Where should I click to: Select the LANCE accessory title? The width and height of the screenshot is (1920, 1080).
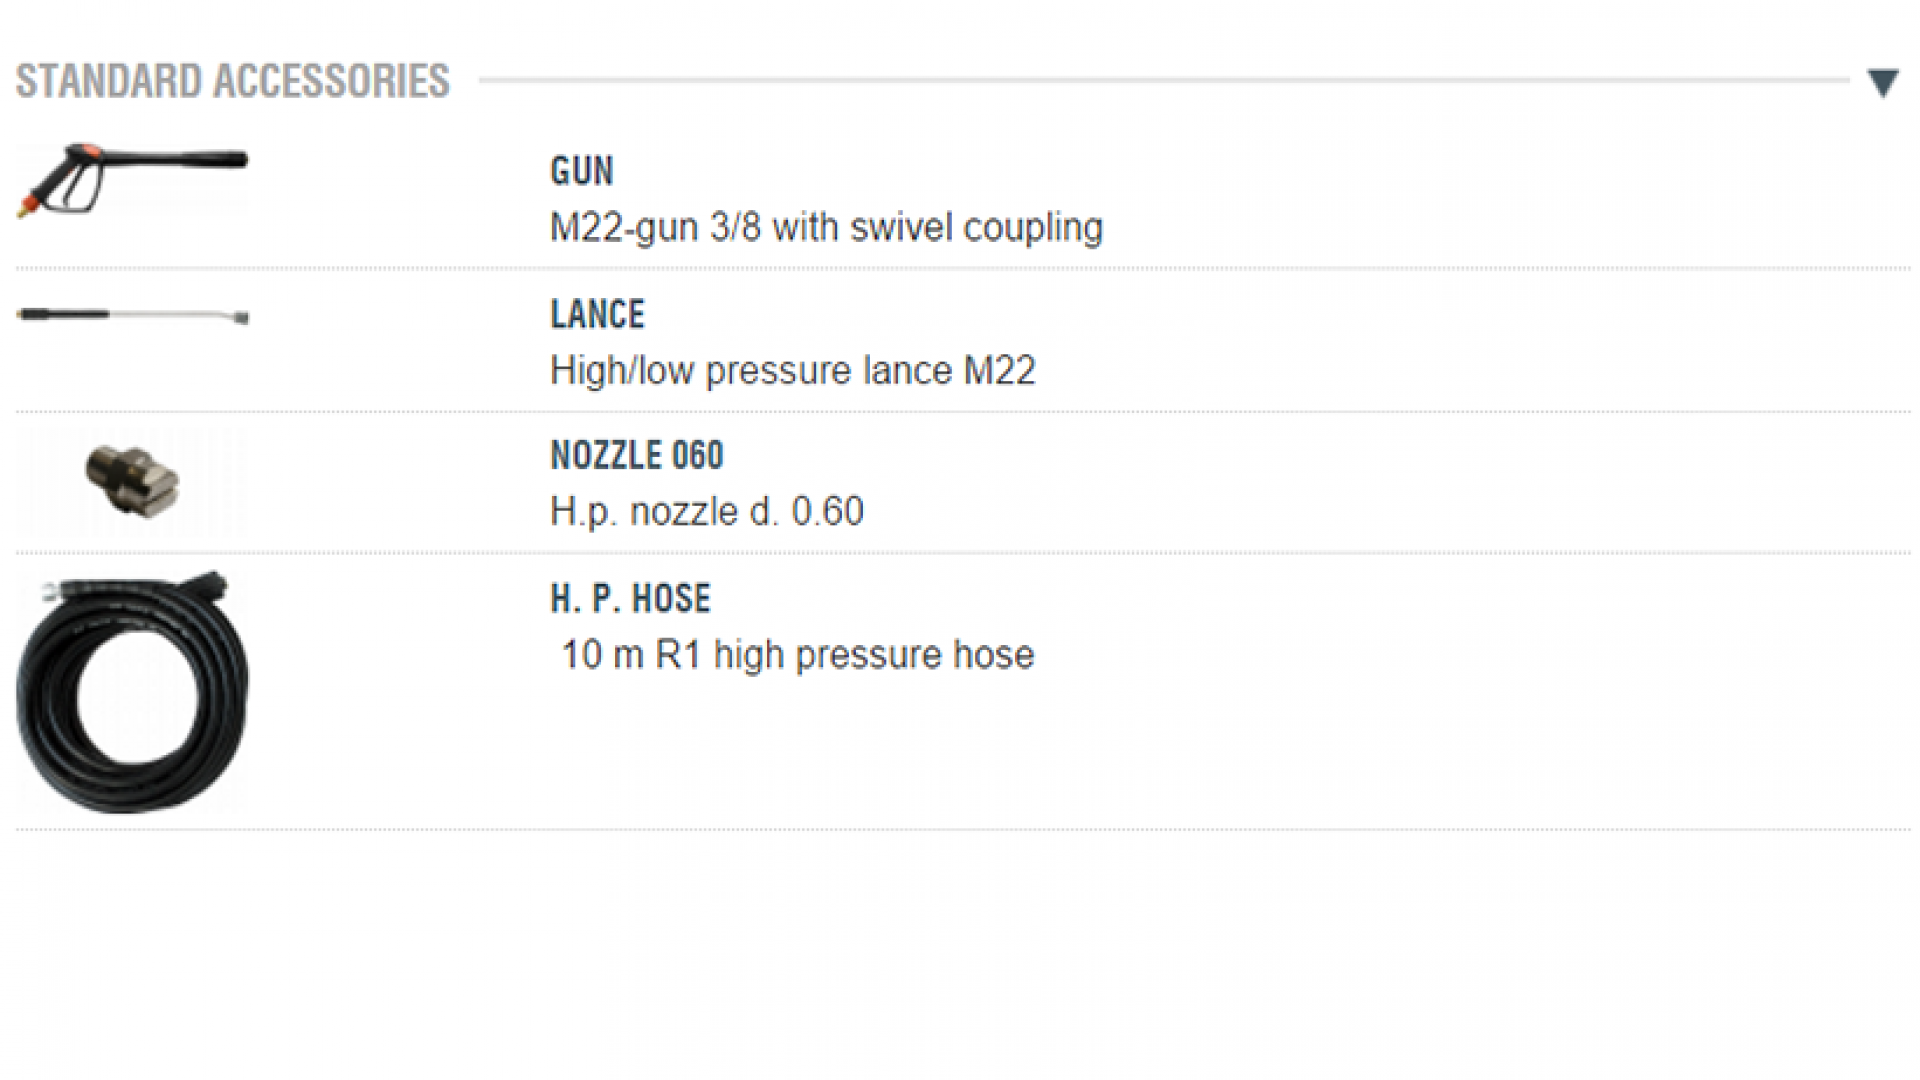coord(597,315)
